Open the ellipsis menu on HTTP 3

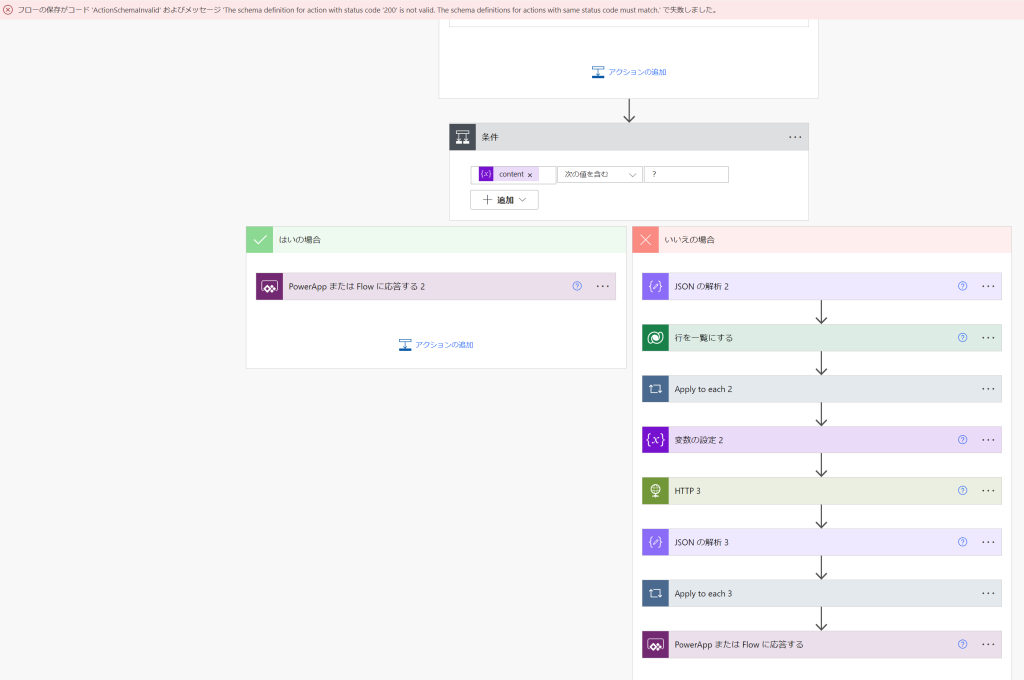click(988, 490)
